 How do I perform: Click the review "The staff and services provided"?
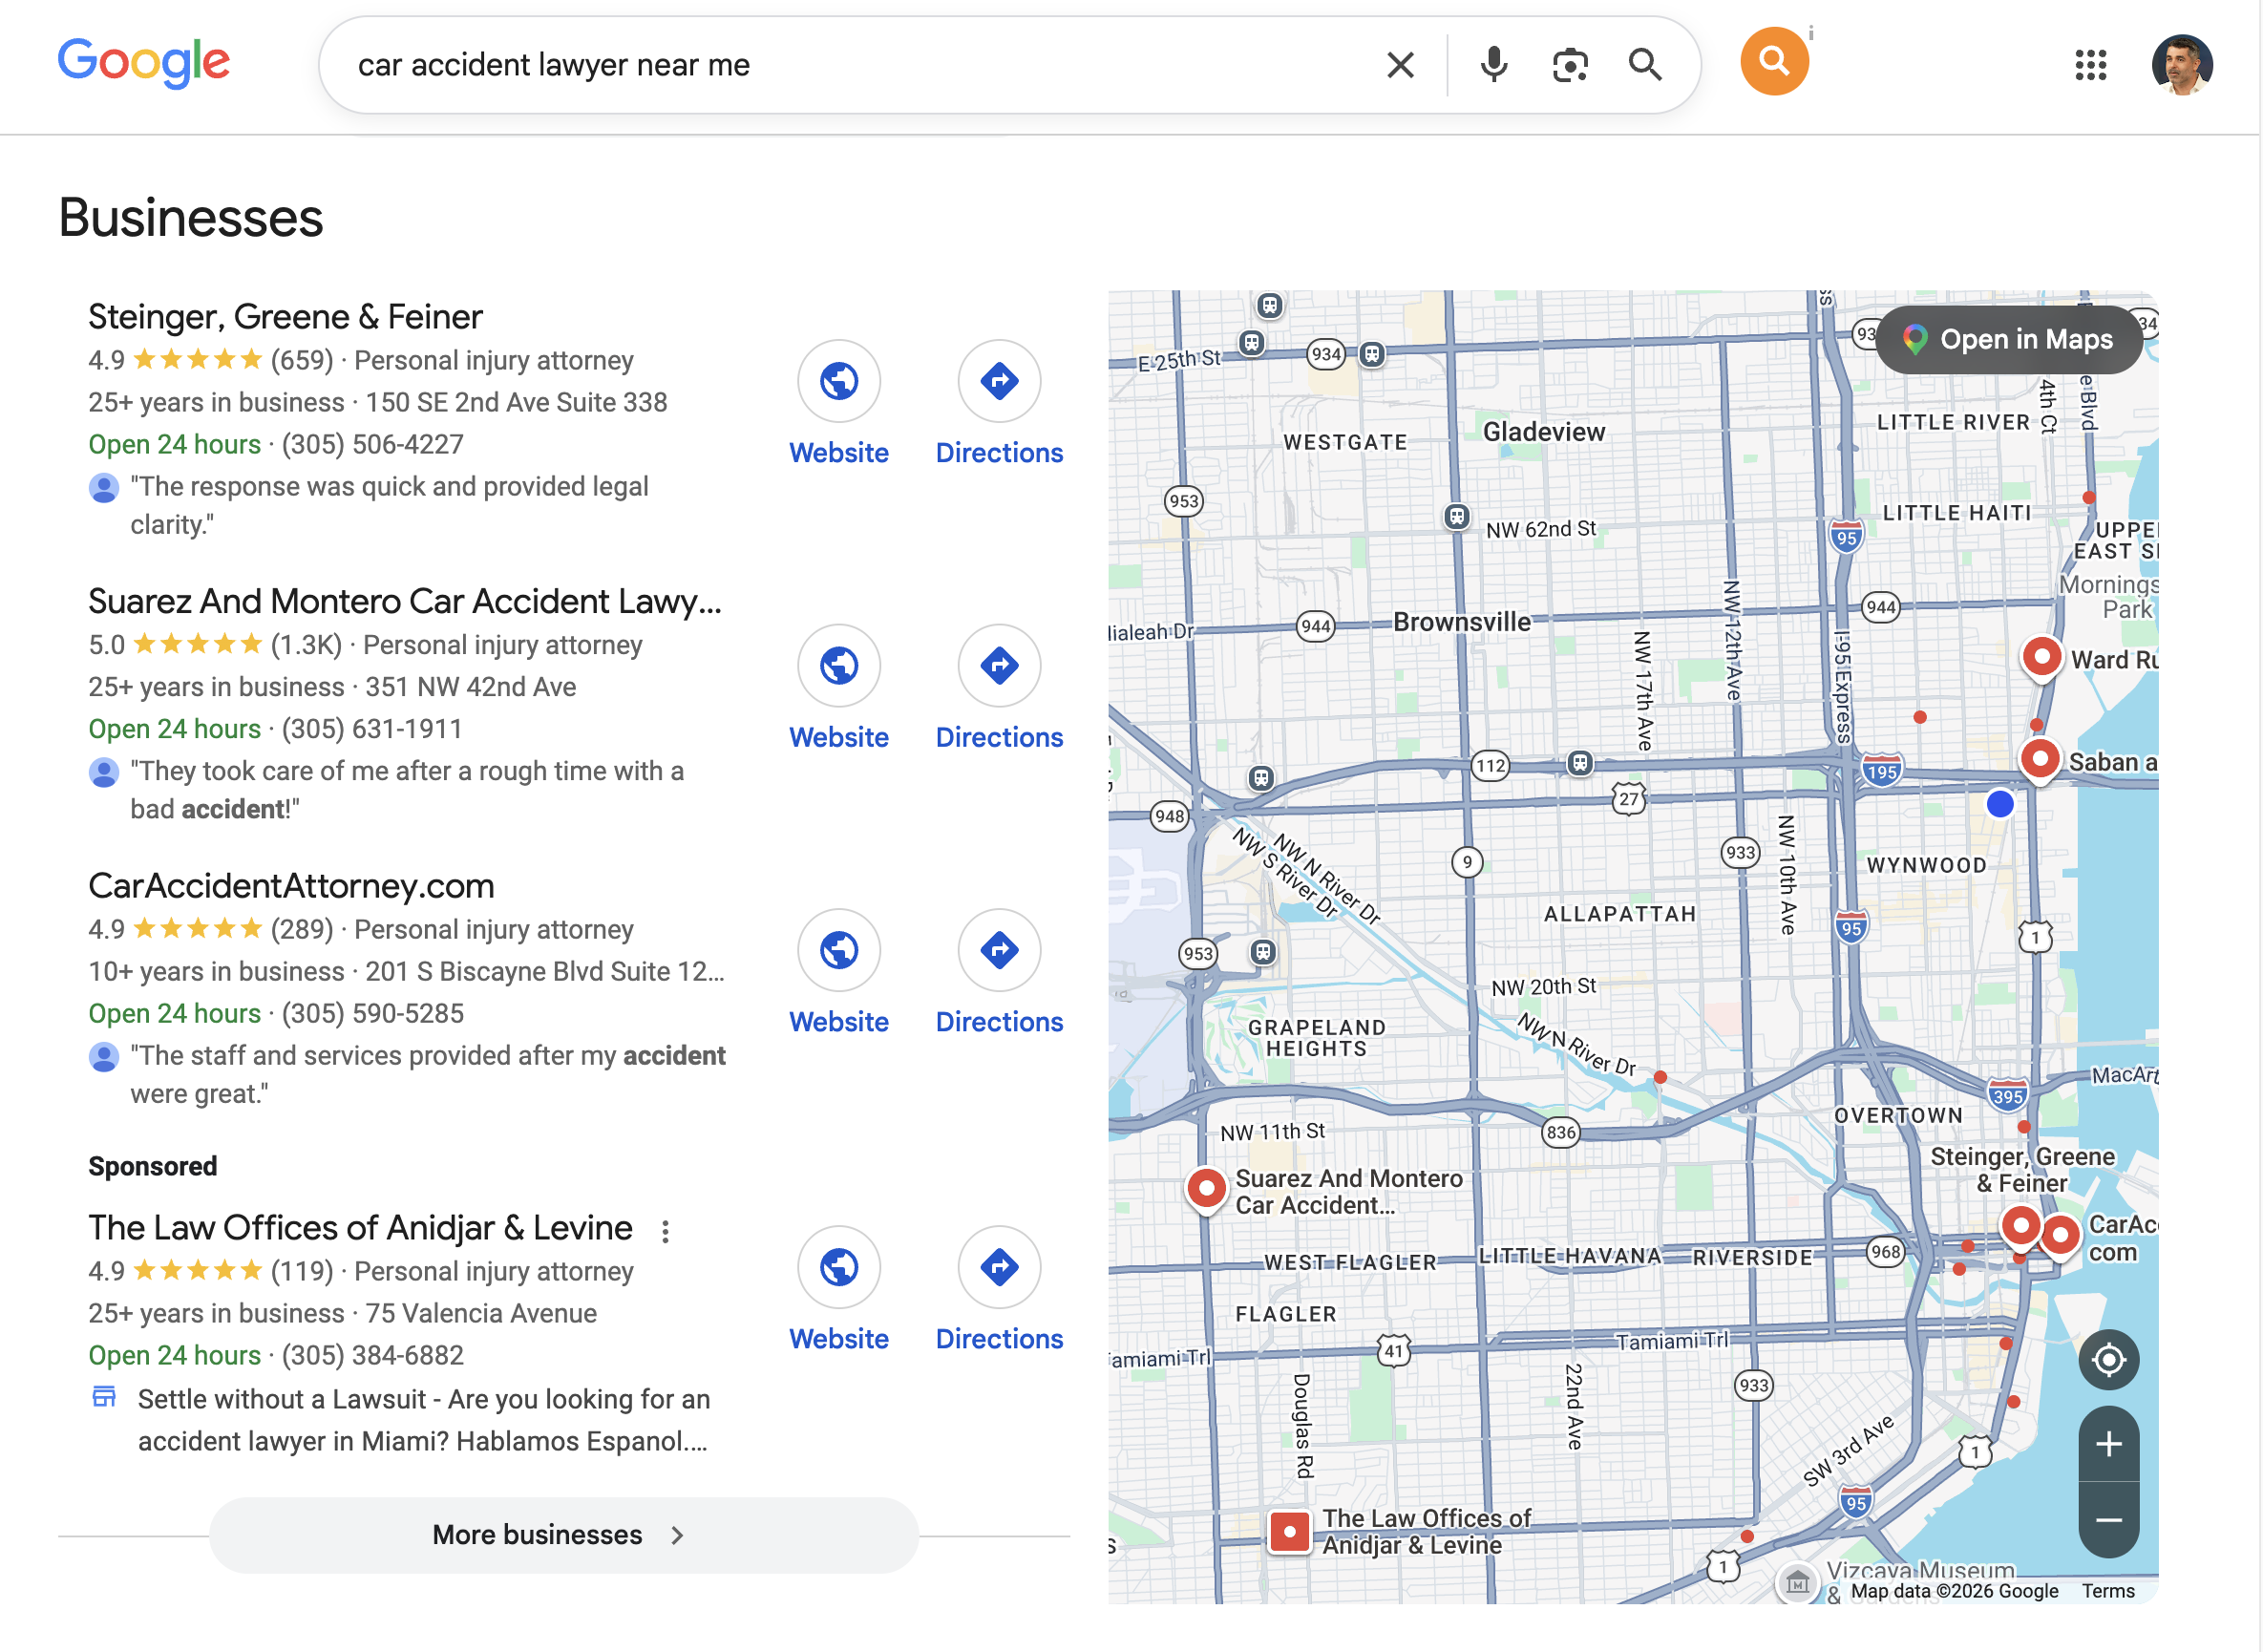click(428, 1075)
